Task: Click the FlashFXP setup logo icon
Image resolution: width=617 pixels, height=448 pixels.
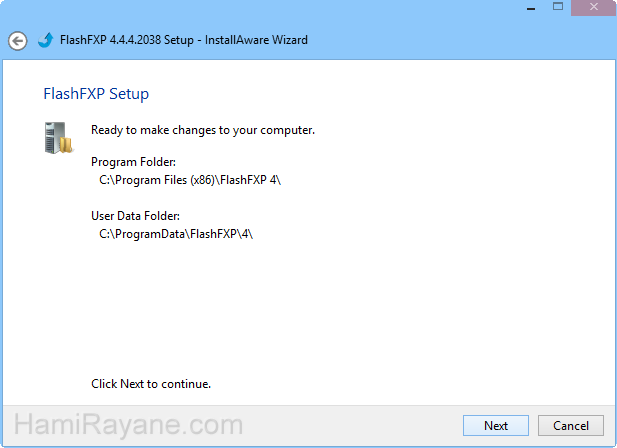Action: tap(46, 40)
